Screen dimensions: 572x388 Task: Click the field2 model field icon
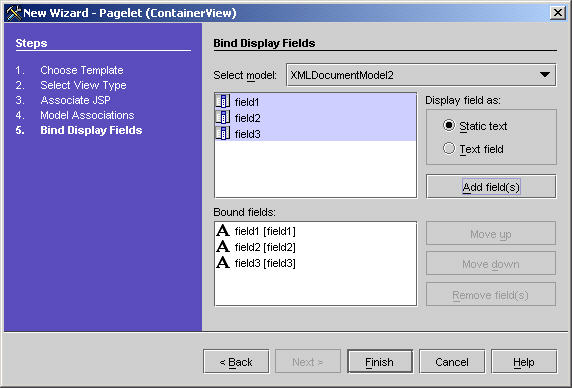223,117
